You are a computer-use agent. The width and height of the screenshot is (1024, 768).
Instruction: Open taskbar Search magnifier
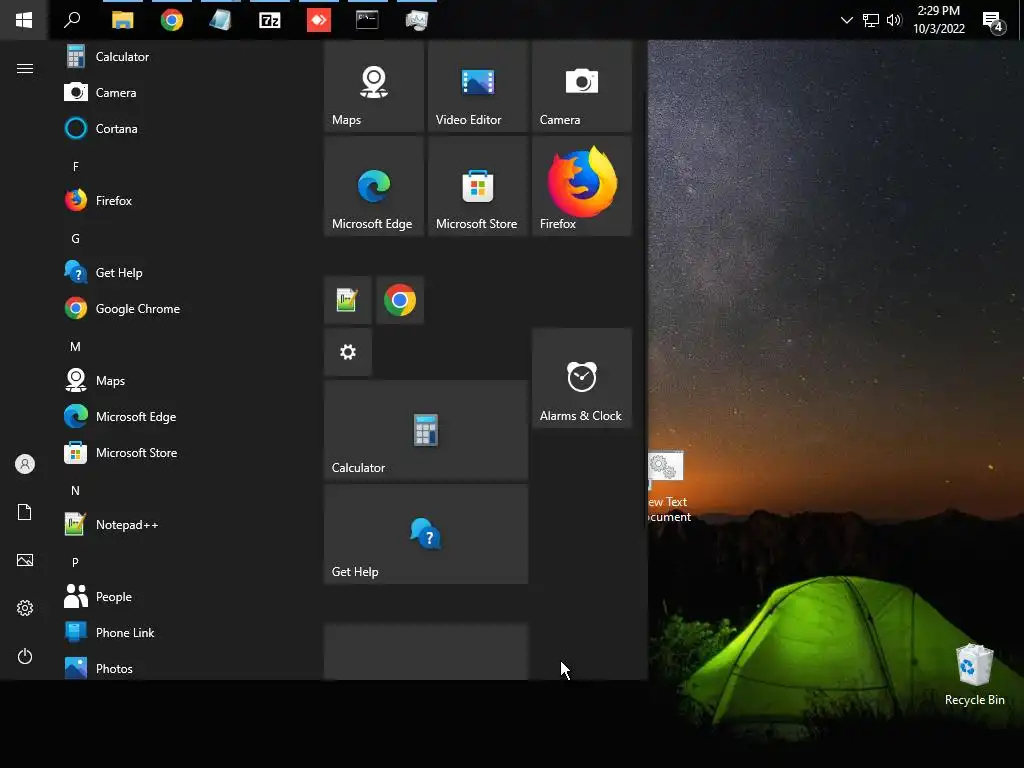click(x=72, y=20)
